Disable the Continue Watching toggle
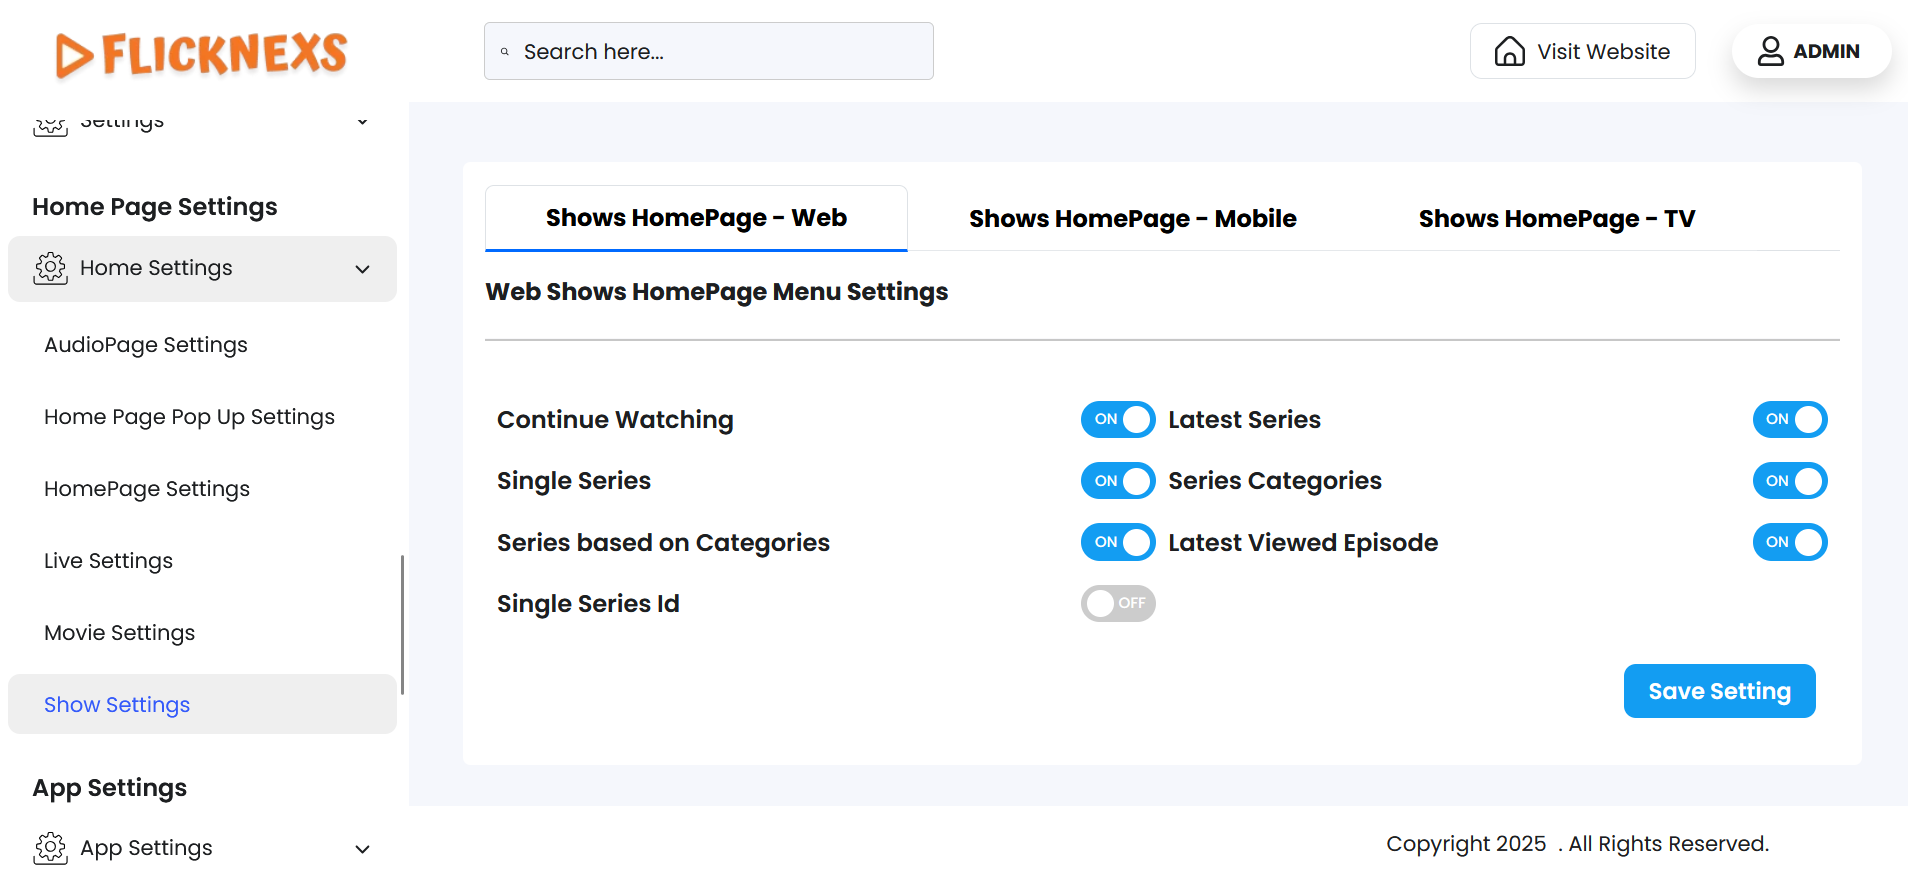This screenshot has width=1908, height=874. tap(1117, 420)
